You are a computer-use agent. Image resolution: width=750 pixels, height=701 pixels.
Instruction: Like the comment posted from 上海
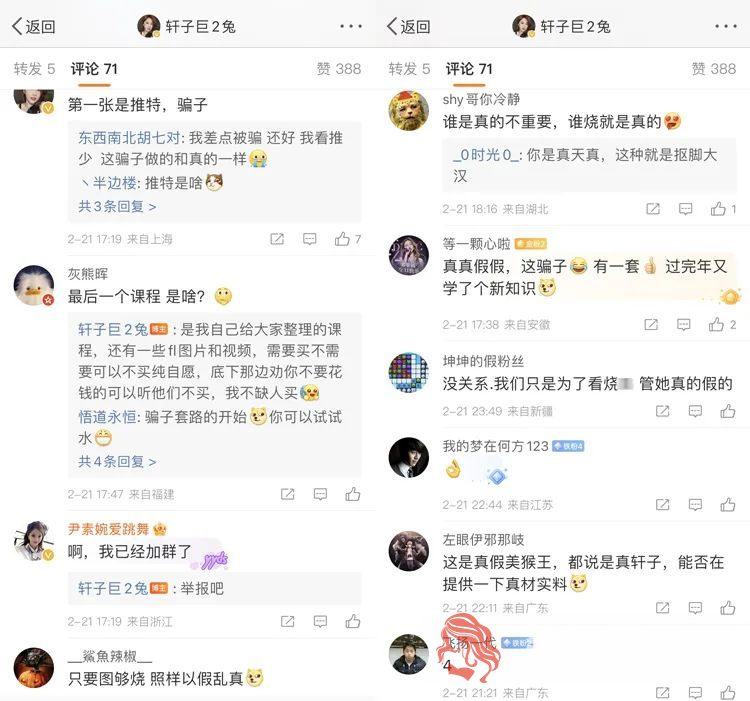[x=342, y=239]
